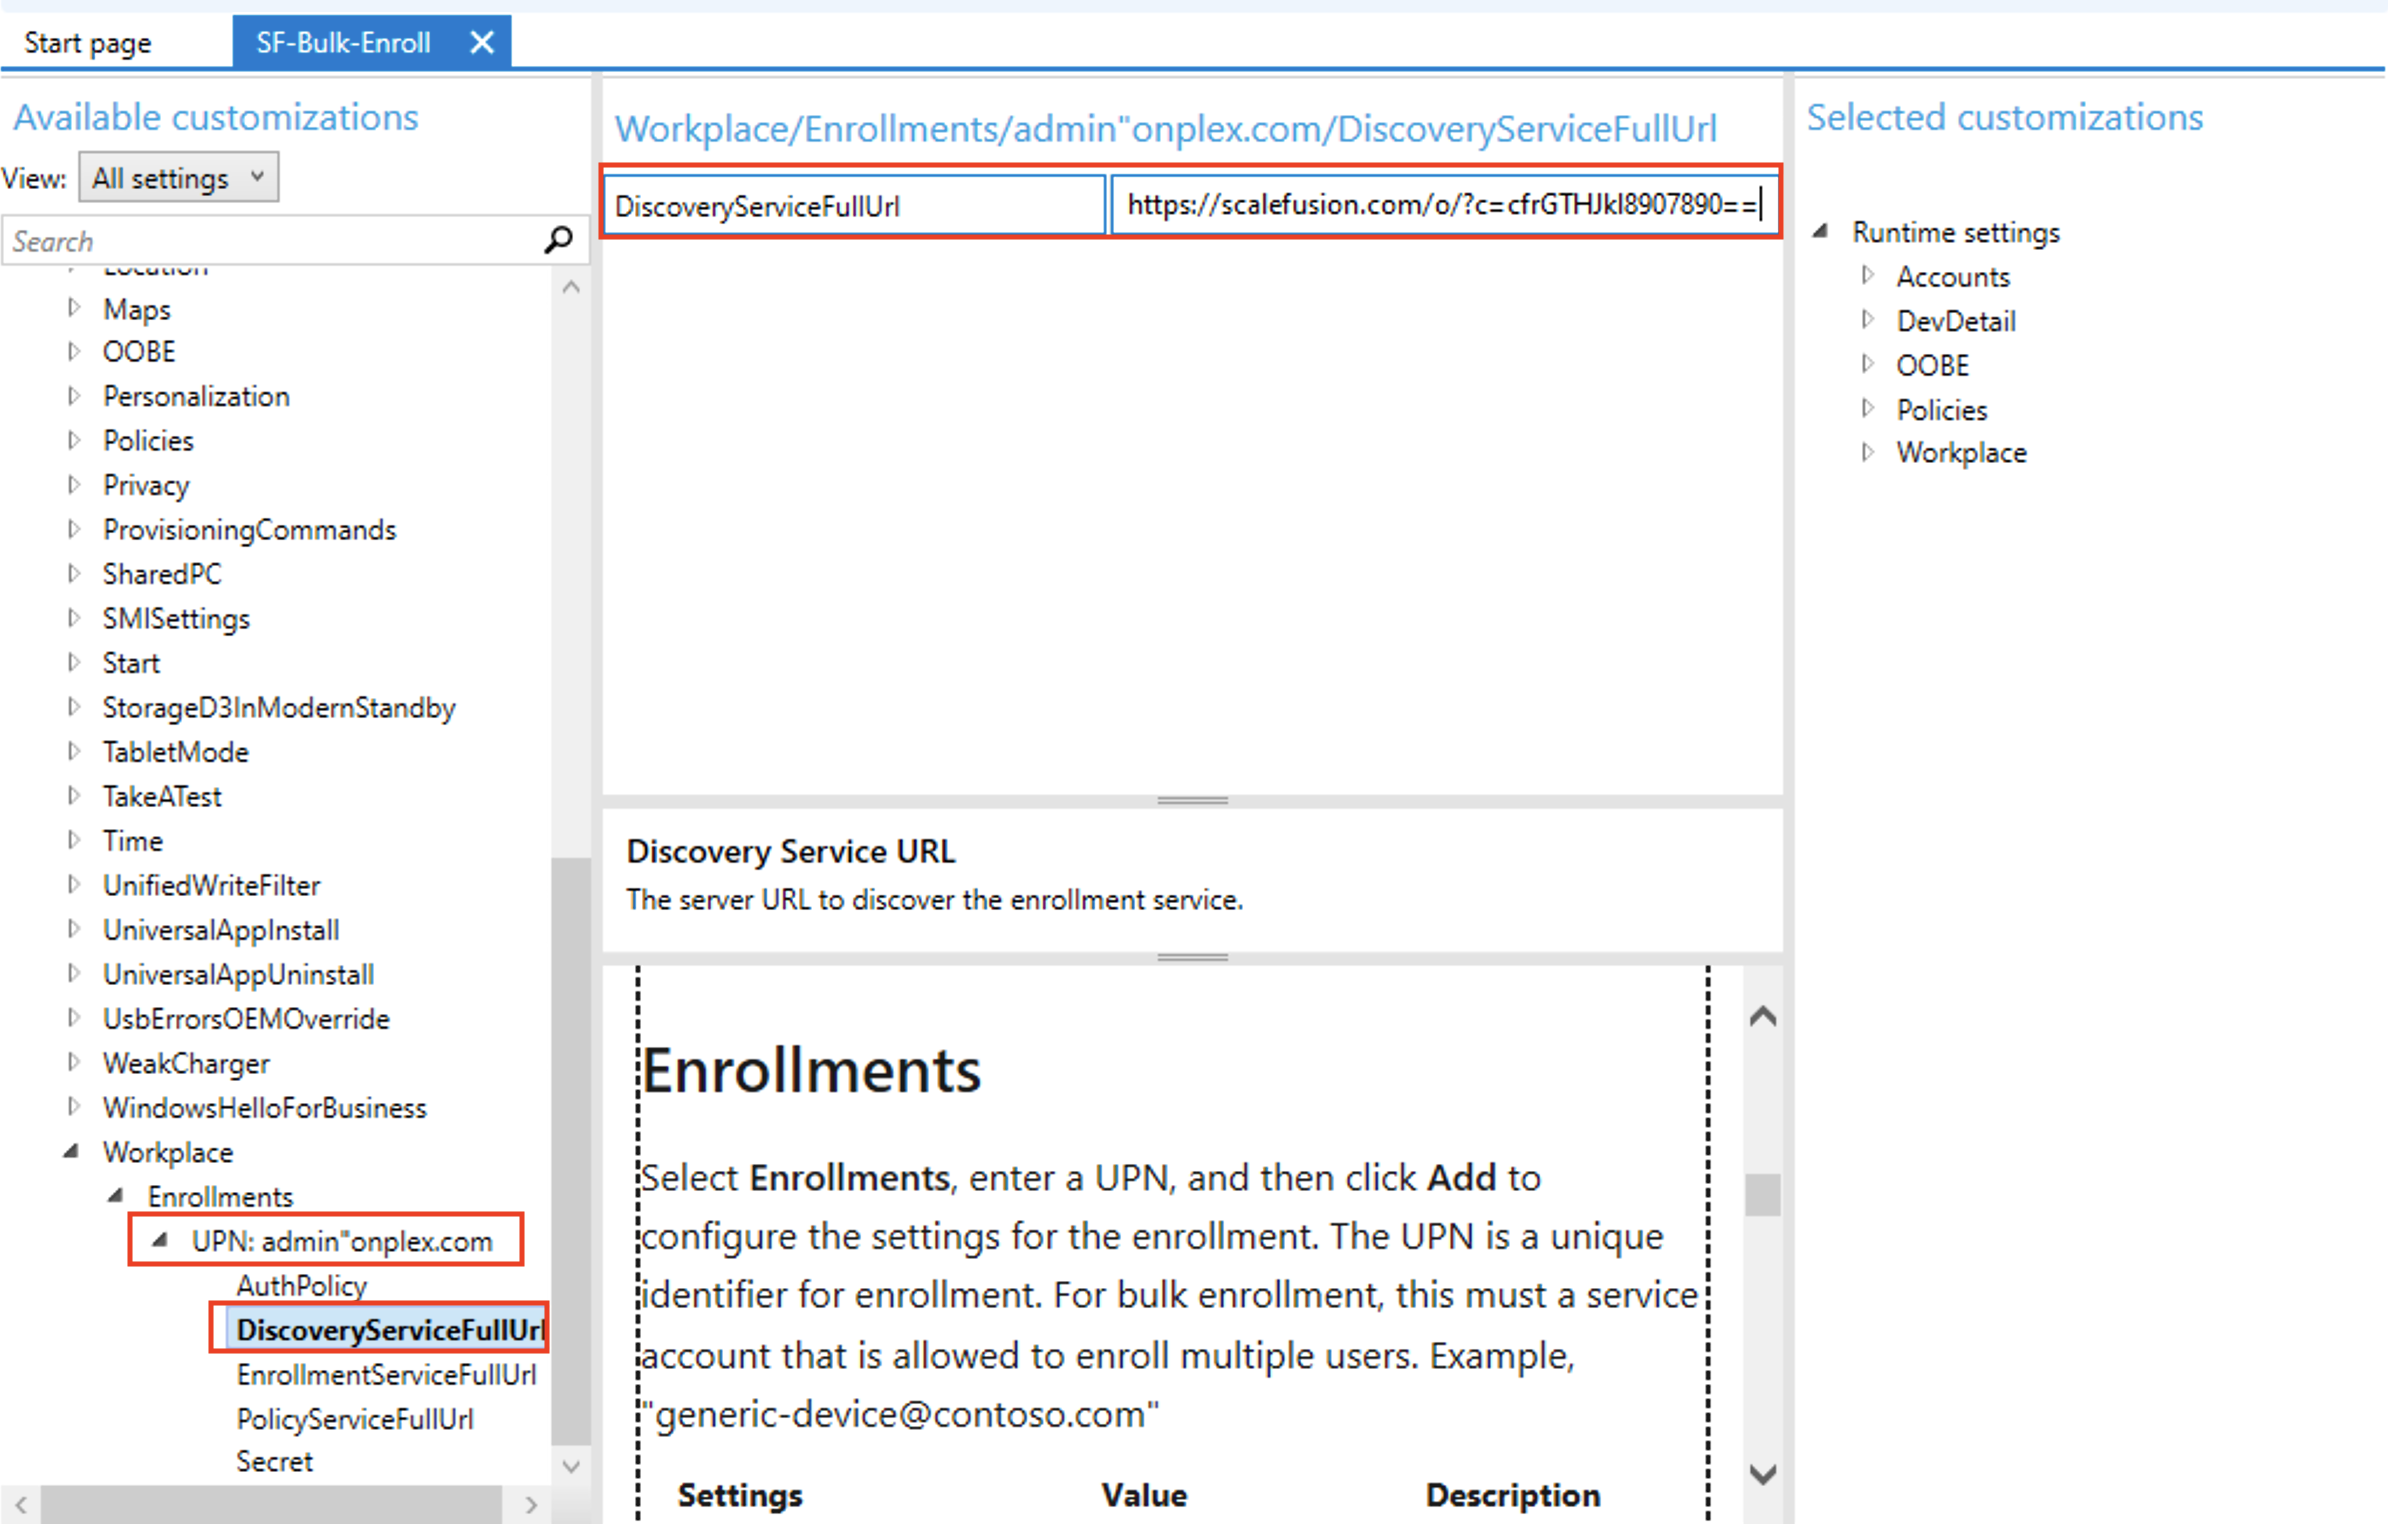Click the tree horizontal scroll left arrow

(21, 1505)
